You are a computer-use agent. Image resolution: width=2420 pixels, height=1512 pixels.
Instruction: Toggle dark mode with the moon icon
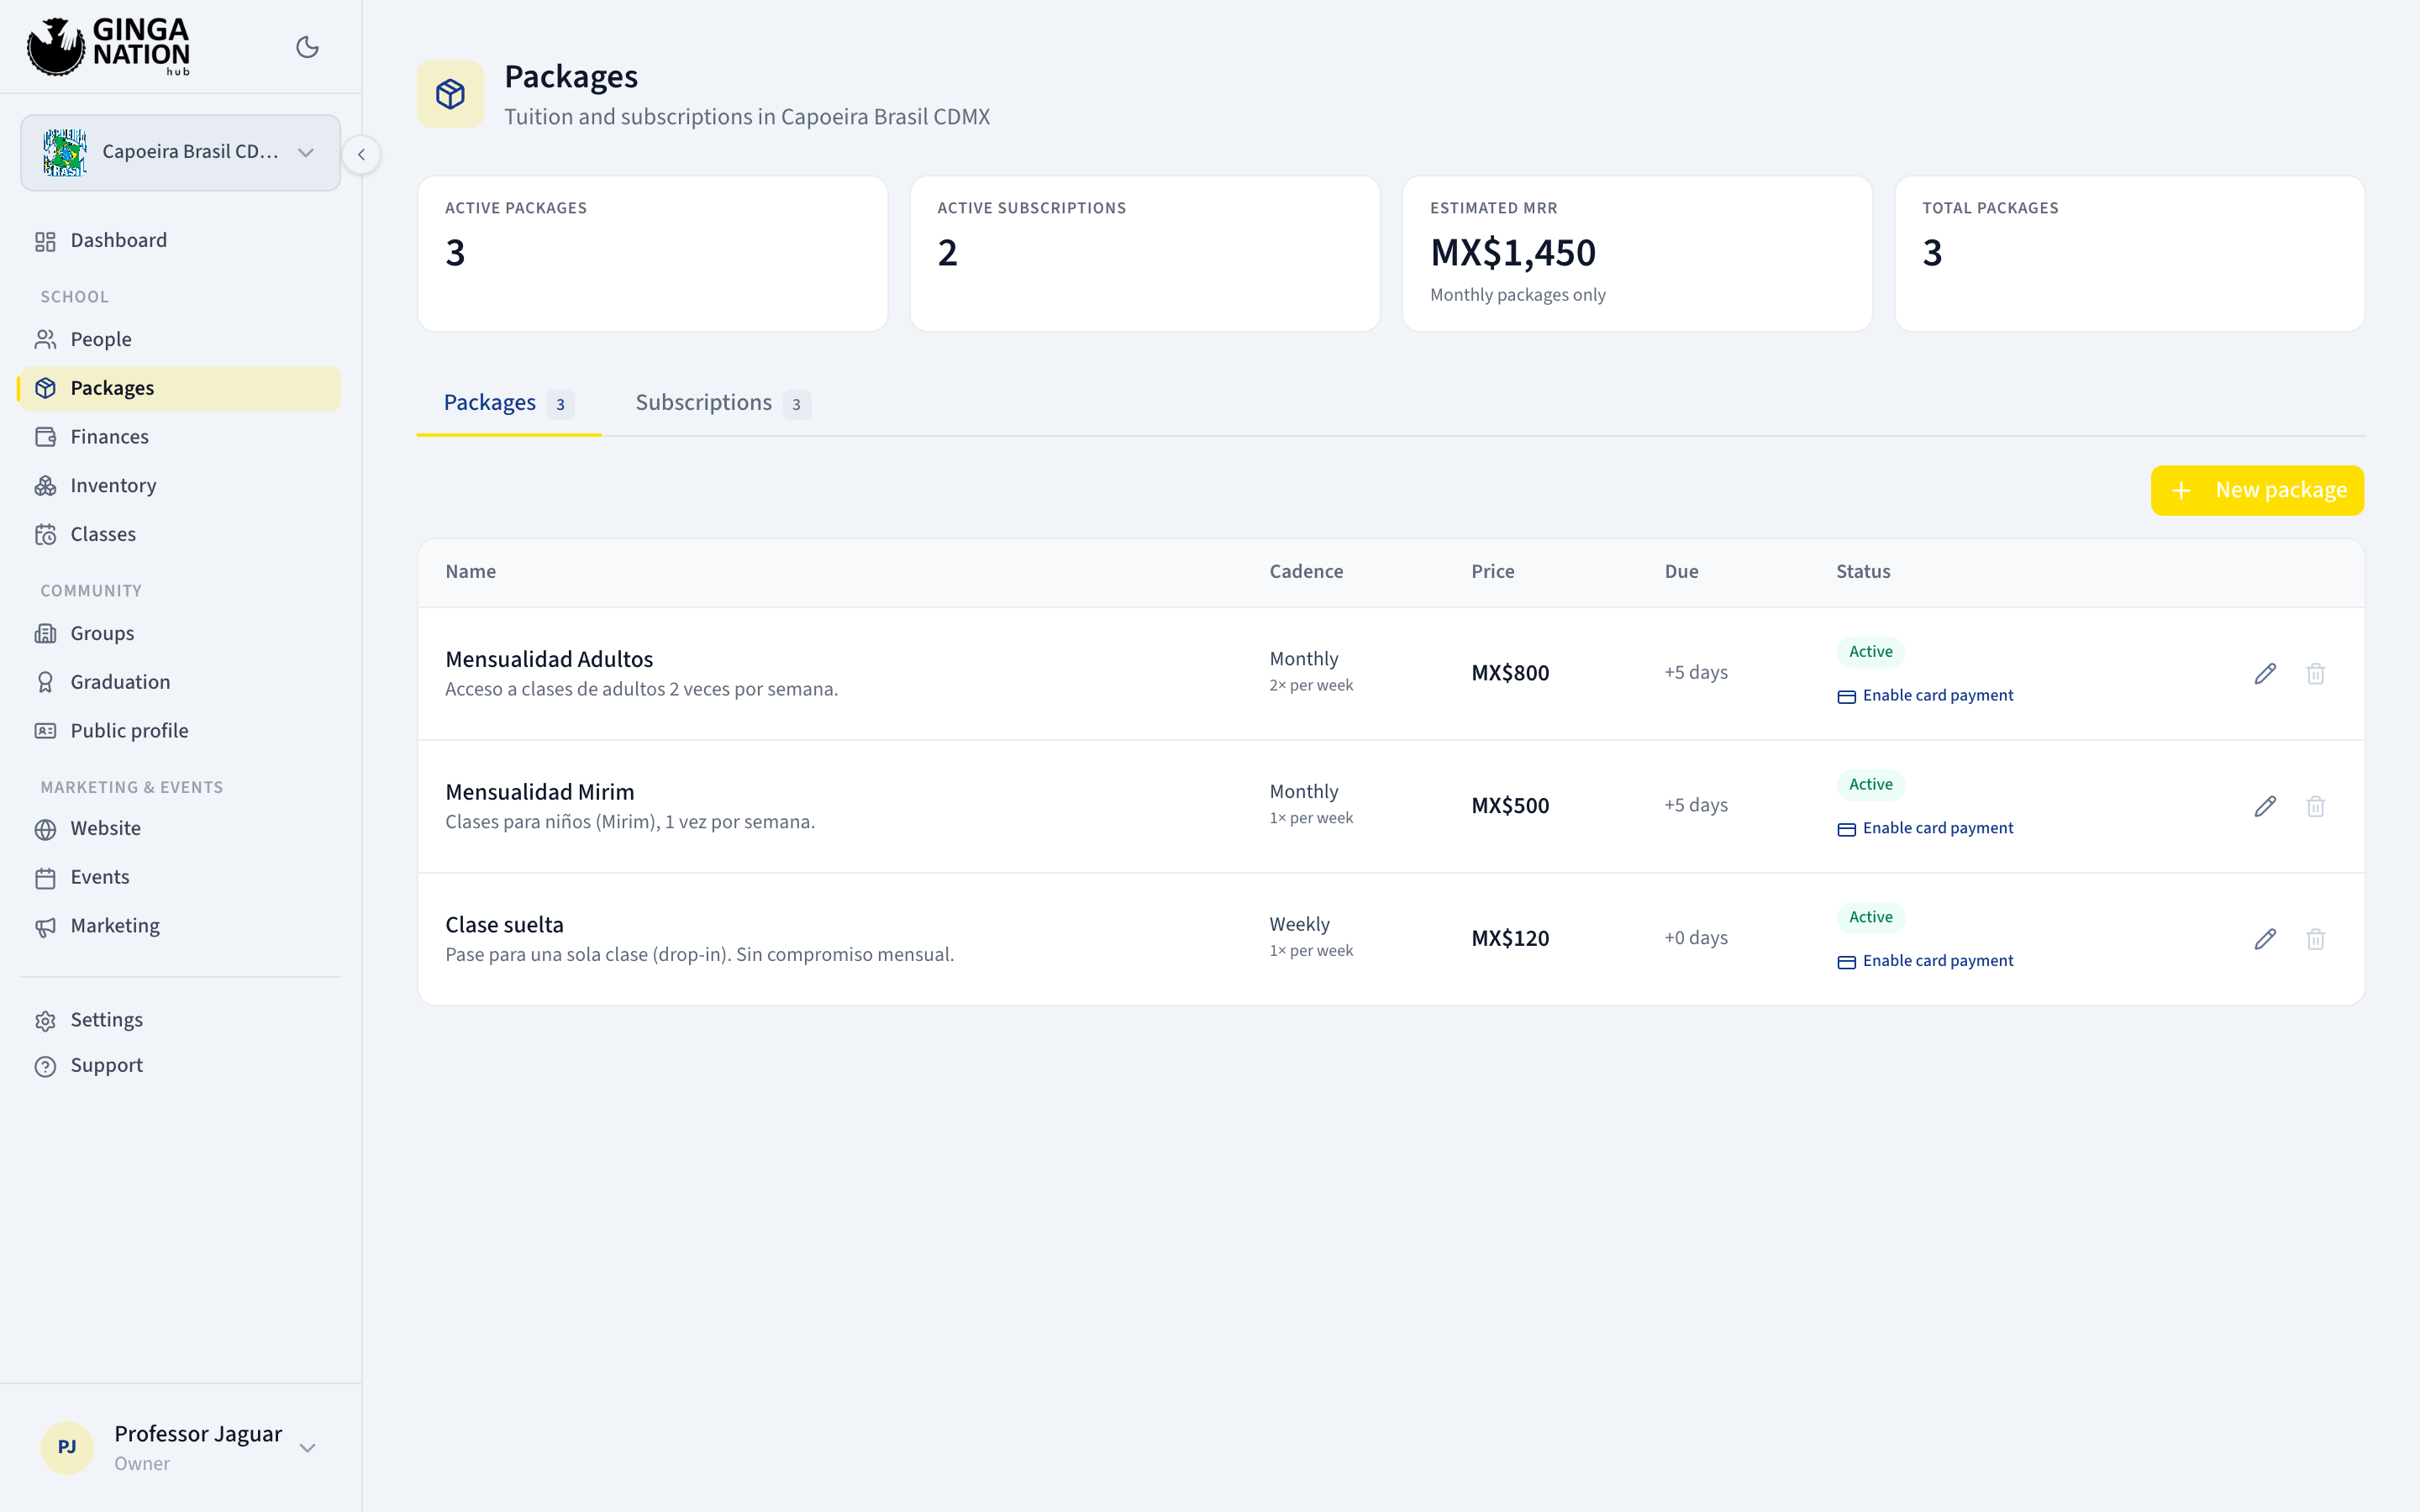click(x=307, y=47)
